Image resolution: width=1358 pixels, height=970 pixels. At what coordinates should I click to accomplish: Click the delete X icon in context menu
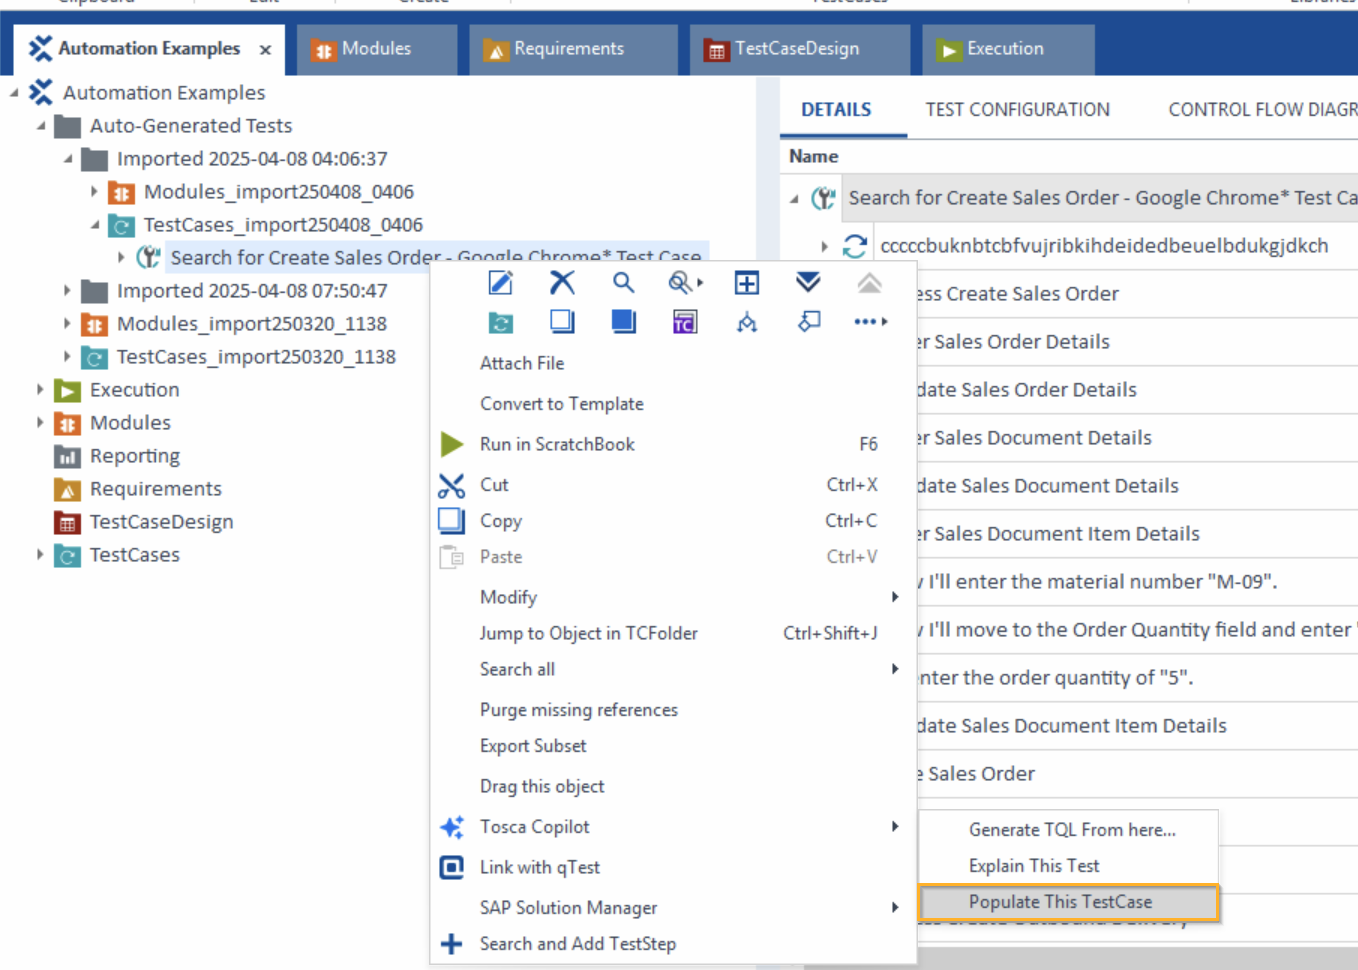(562, 283)
